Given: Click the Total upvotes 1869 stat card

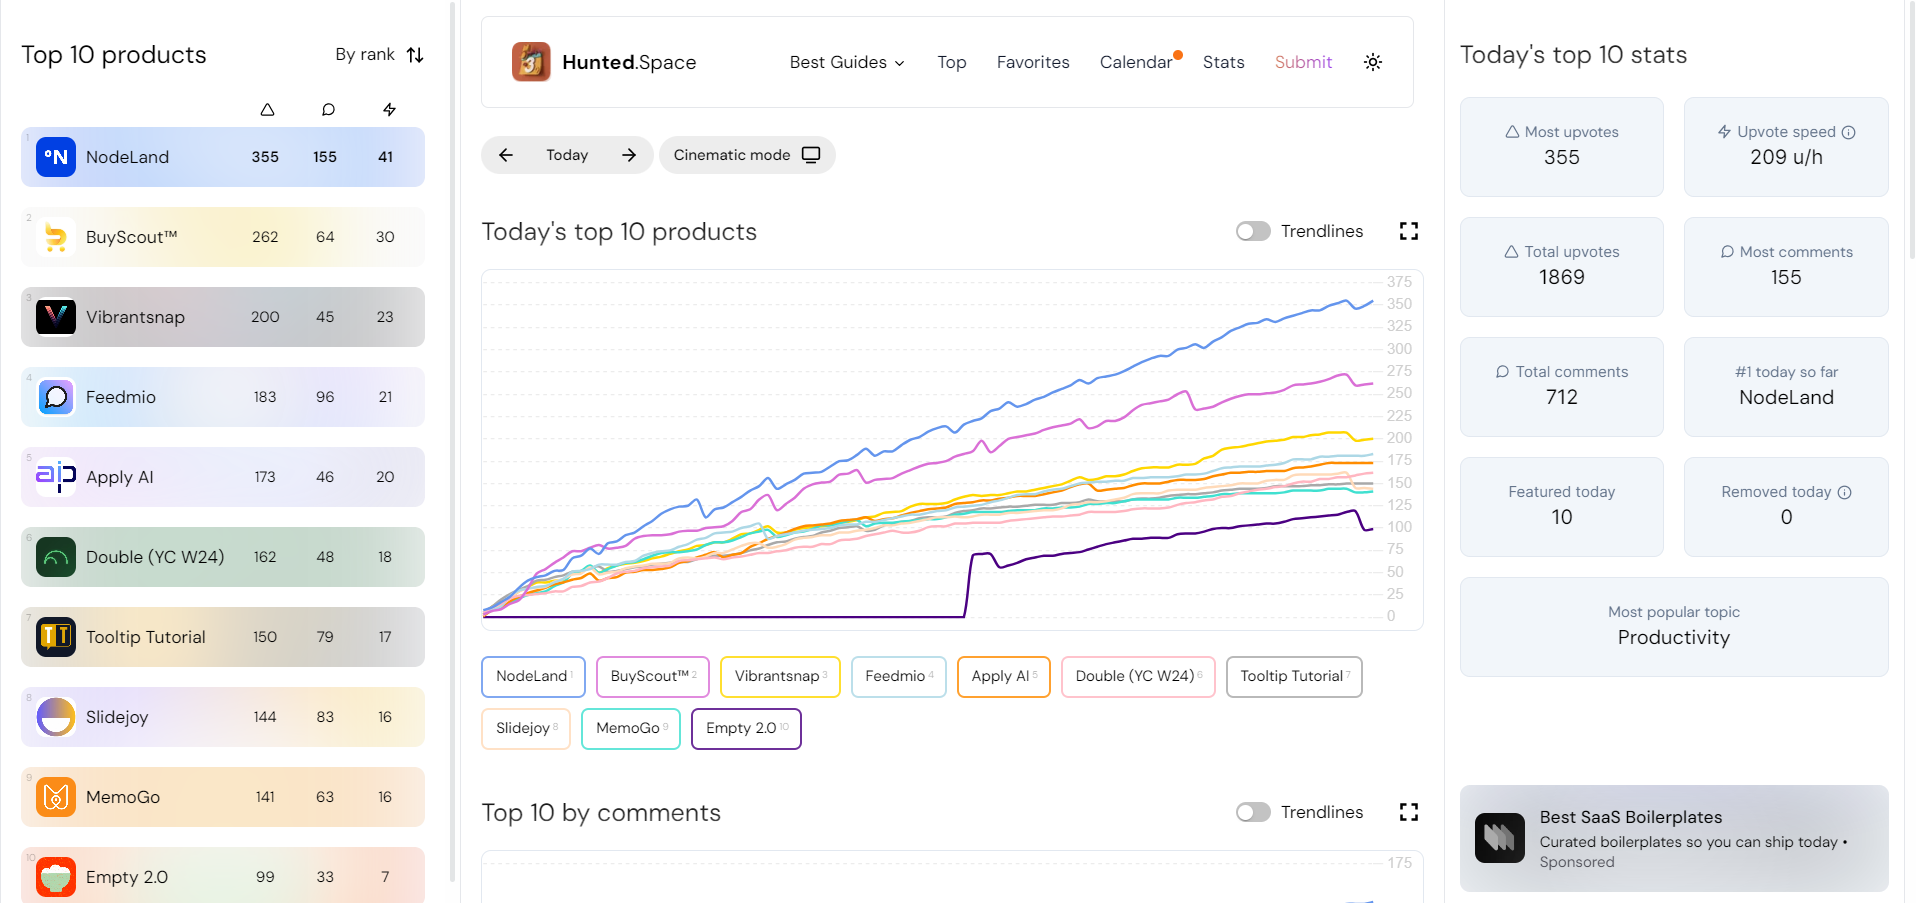Looking at the screenshot, I should [x=1562, y=267].
